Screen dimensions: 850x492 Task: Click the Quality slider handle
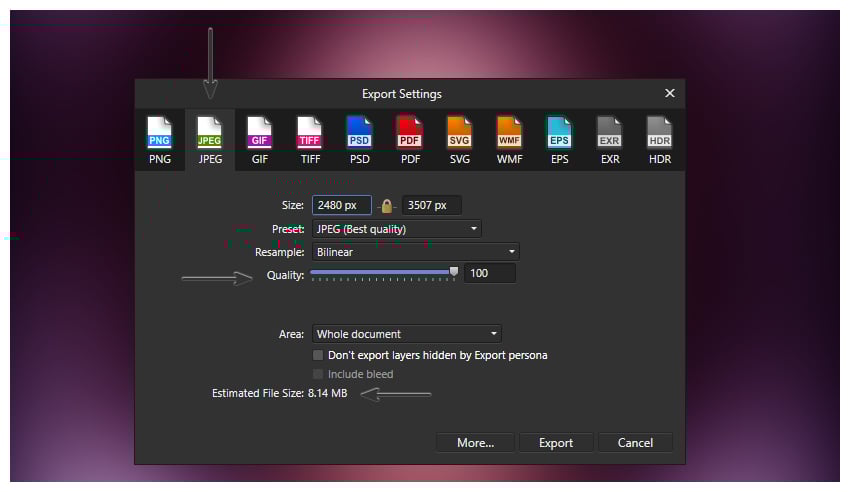pyautogui.click(x=454, y=272)
